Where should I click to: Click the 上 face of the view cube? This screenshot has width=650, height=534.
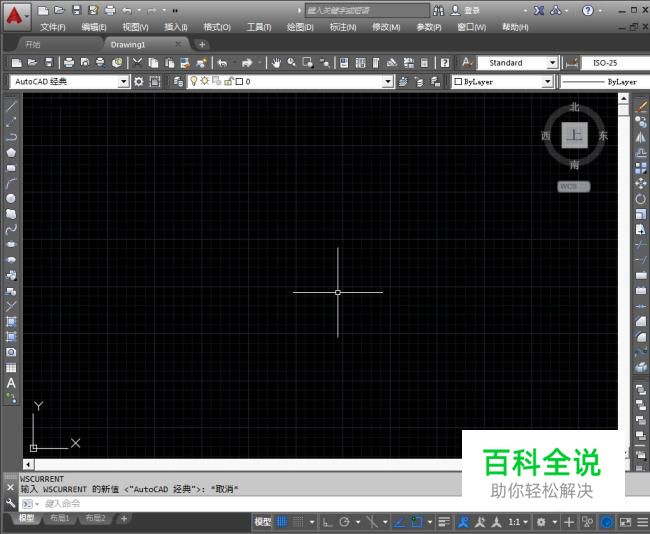(575, 135)
